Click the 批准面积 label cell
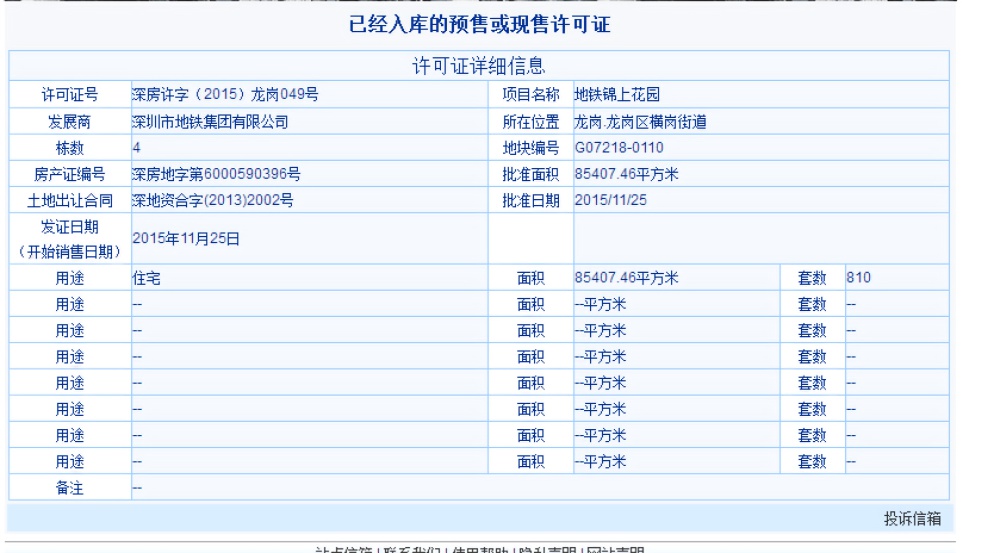Screen dimensions: 1000x553 coord(529,174)
